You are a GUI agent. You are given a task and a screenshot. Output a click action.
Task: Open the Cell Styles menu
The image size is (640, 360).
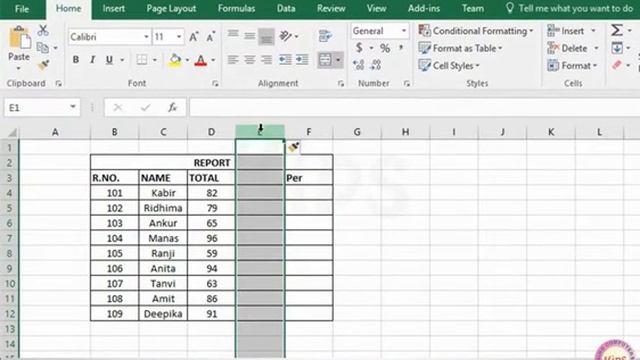(449, 65)
